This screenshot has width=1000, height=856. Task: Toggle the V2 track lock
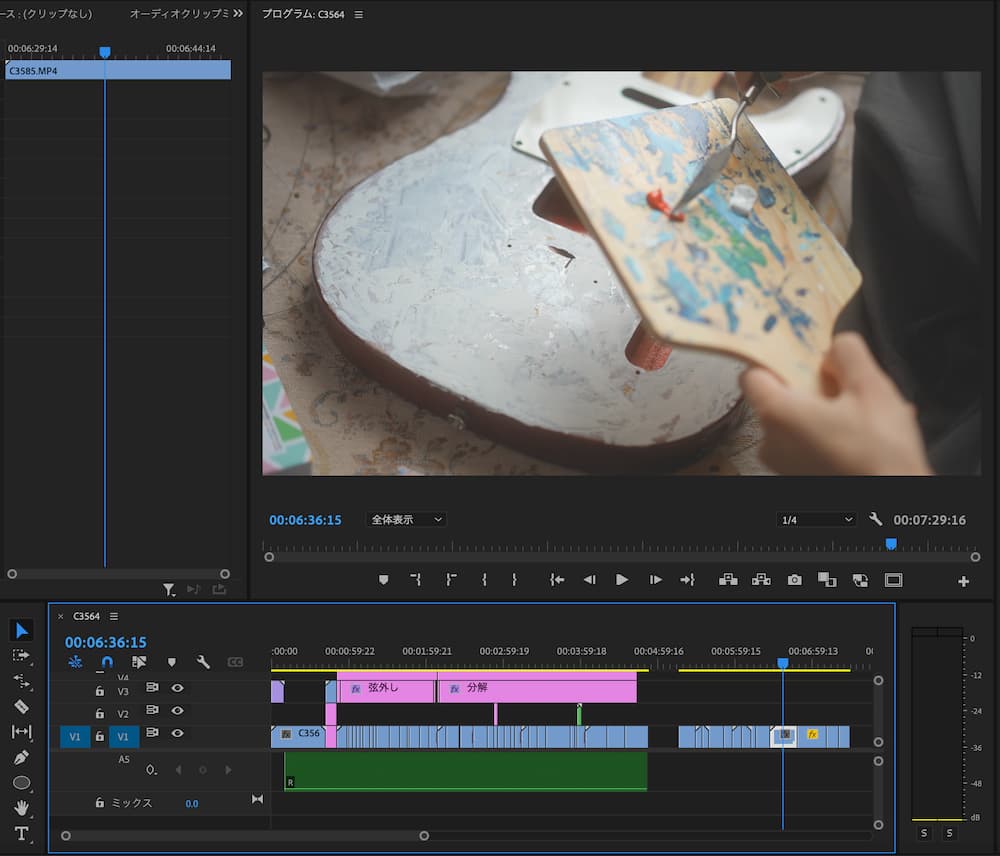[99, 713]
